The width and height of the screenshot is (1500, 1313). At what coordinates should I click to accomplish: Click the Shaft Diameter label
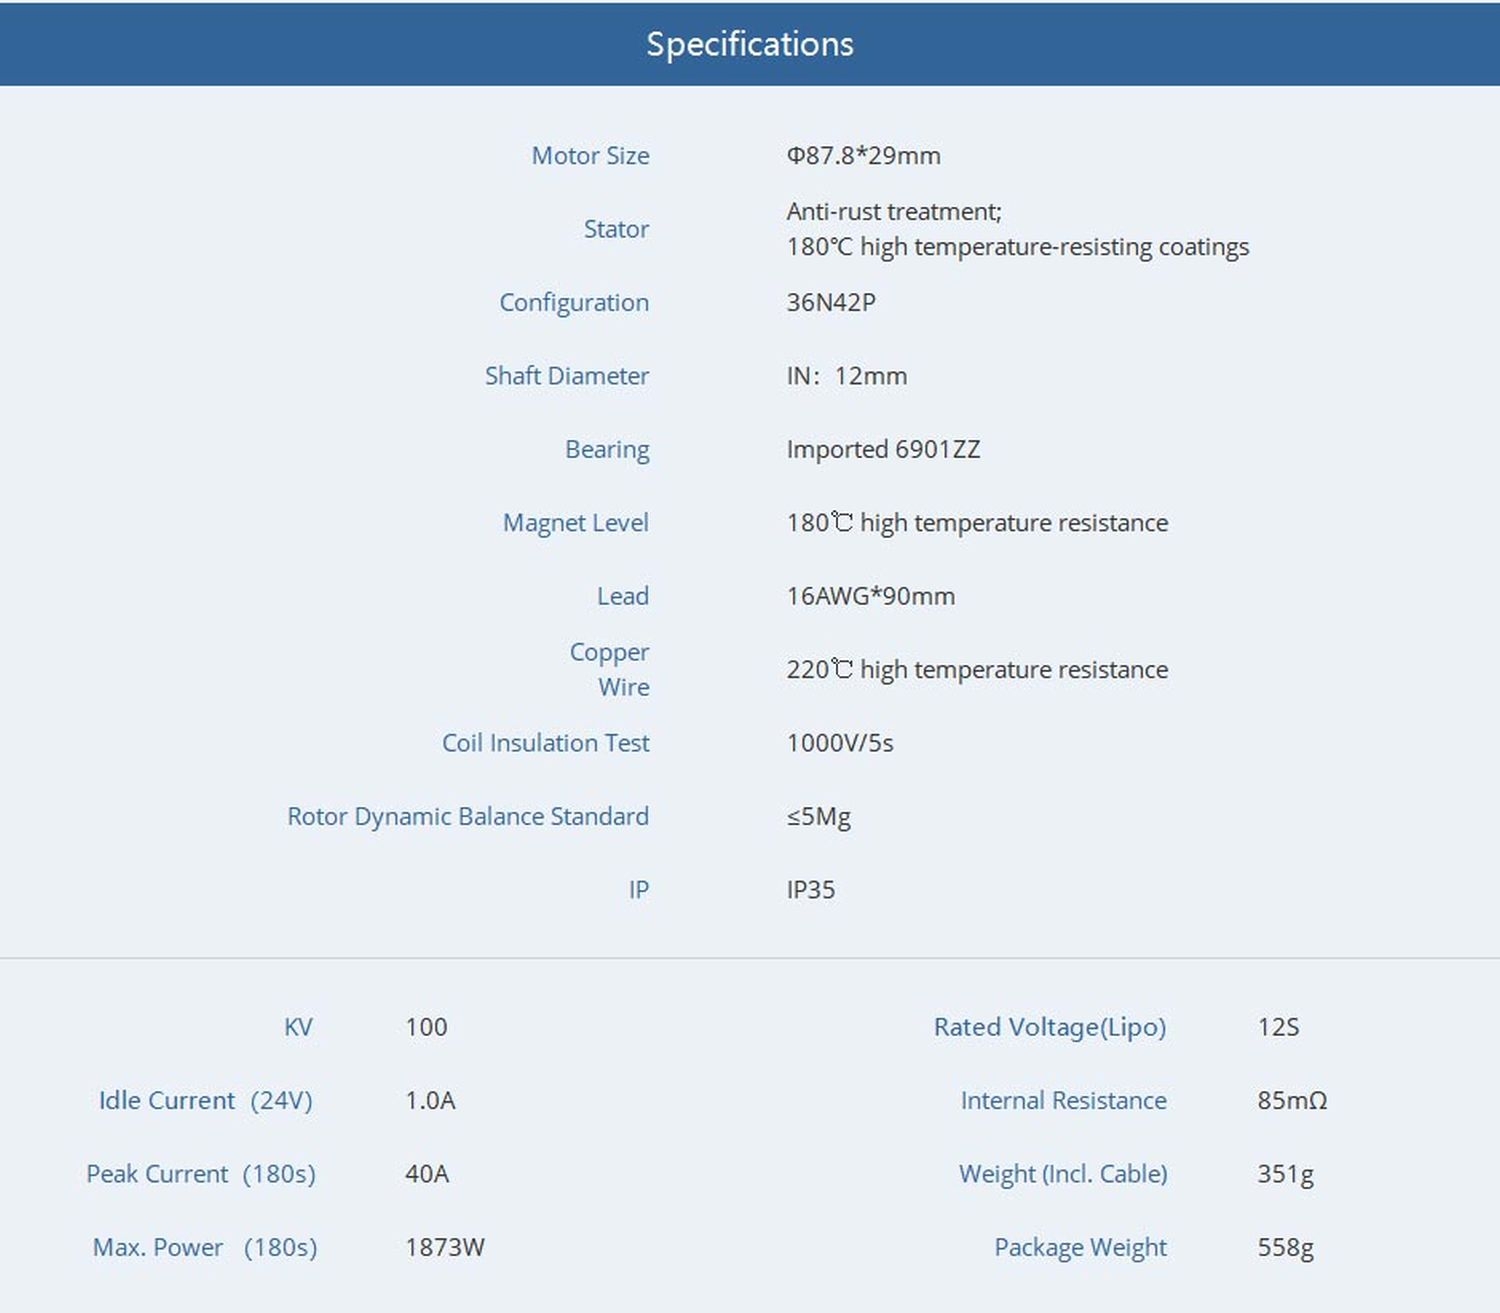coord(566,376)
